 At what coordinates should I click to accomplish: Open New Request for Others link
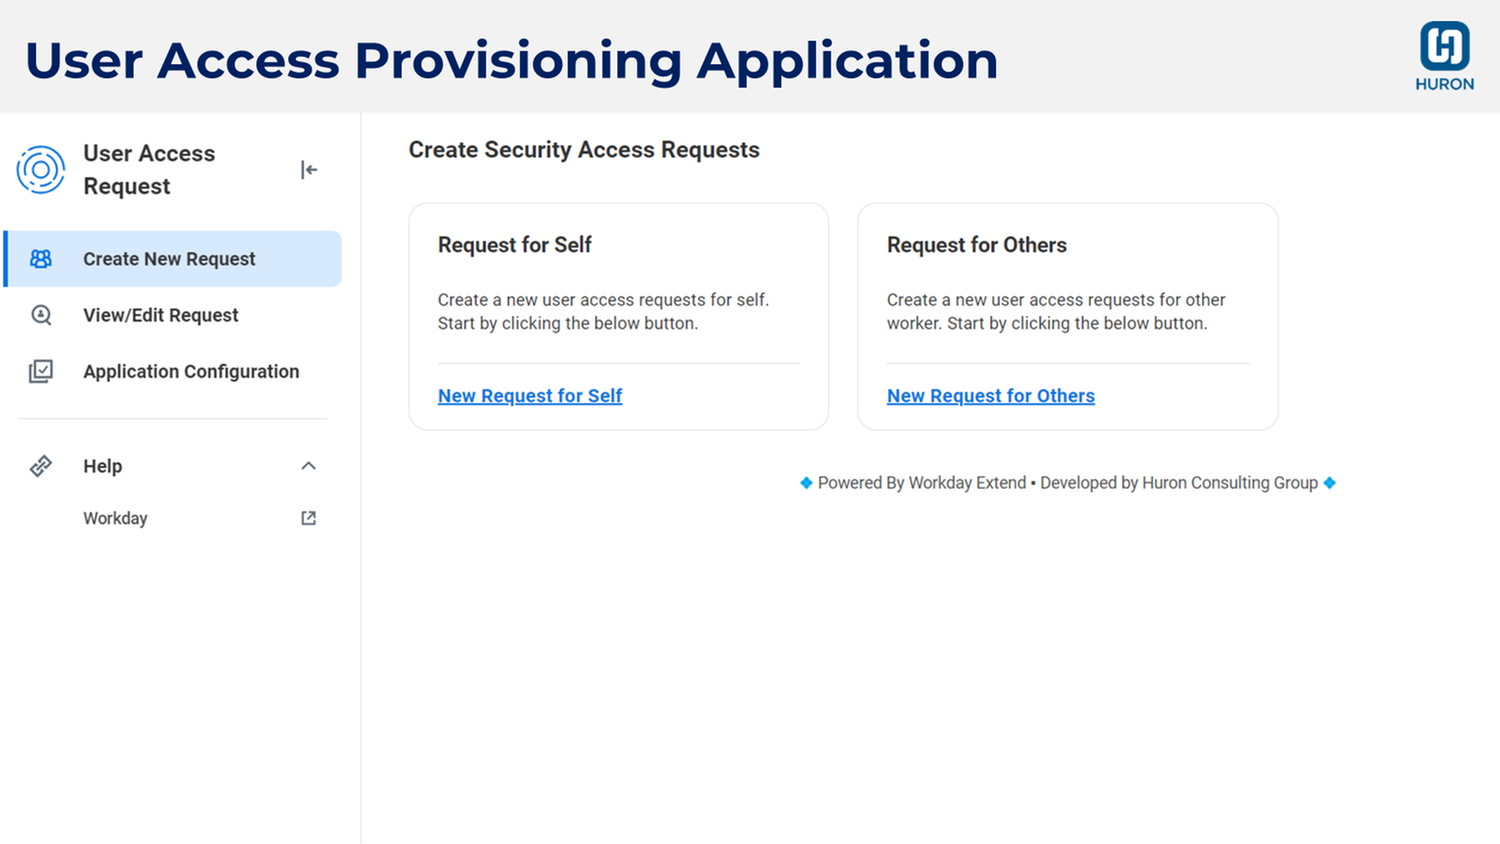990,396
